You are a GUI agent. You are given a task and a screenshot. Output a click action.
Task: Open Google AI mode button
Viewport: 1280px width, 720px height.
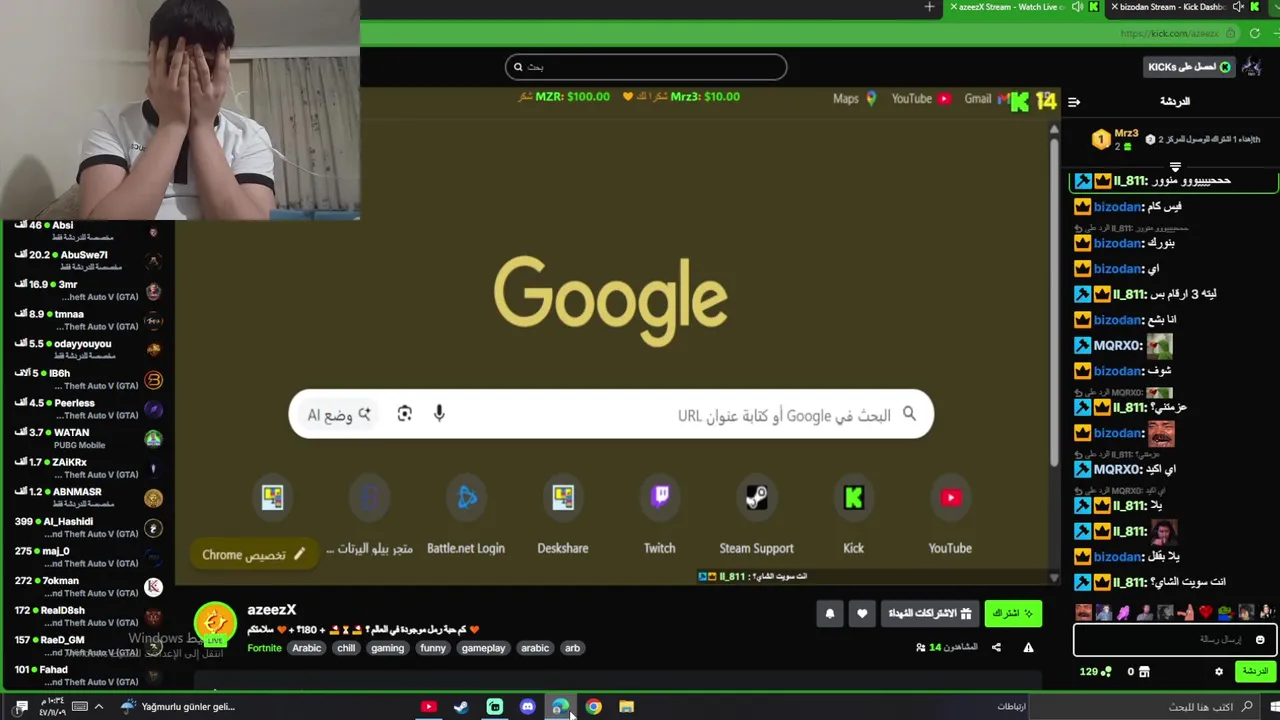(x=339, y=414)
